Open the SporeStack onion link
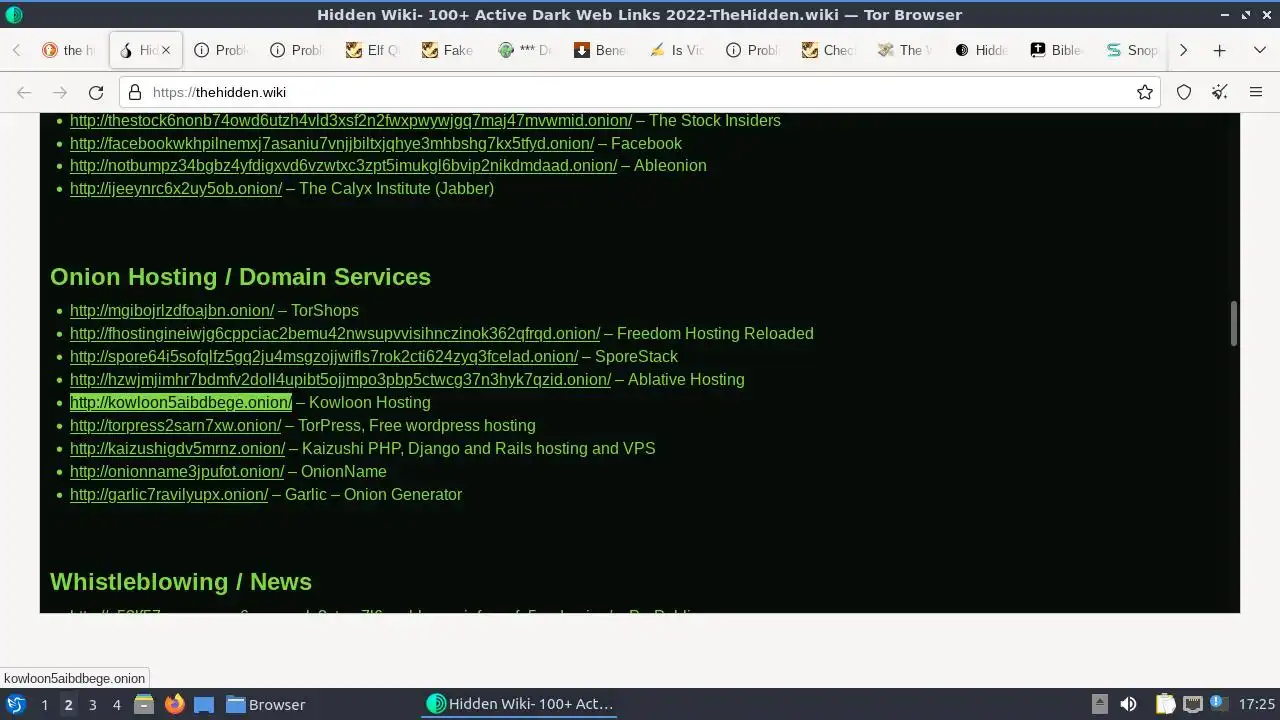 pyautogui.click(x=324, y=357)
